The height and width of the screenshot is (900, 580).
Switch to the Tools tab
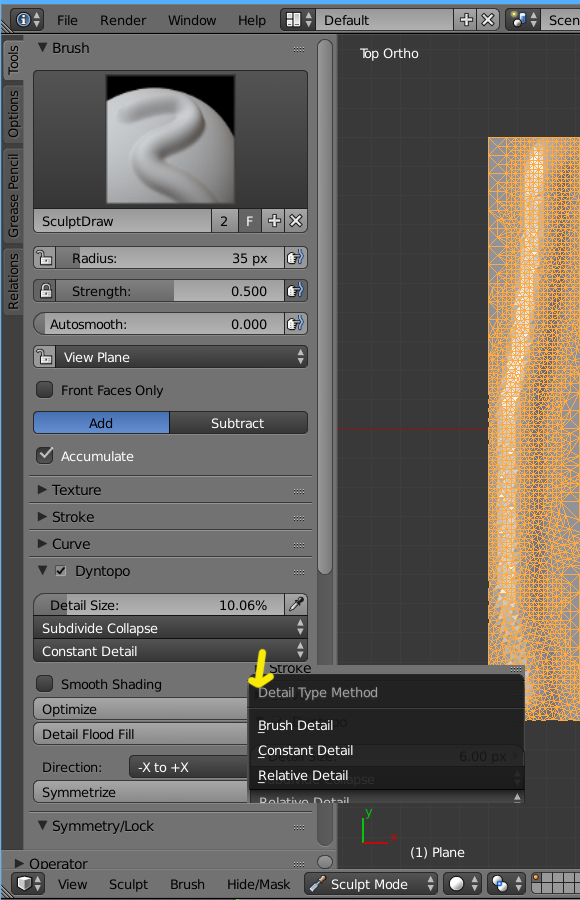tap(13, 60)
